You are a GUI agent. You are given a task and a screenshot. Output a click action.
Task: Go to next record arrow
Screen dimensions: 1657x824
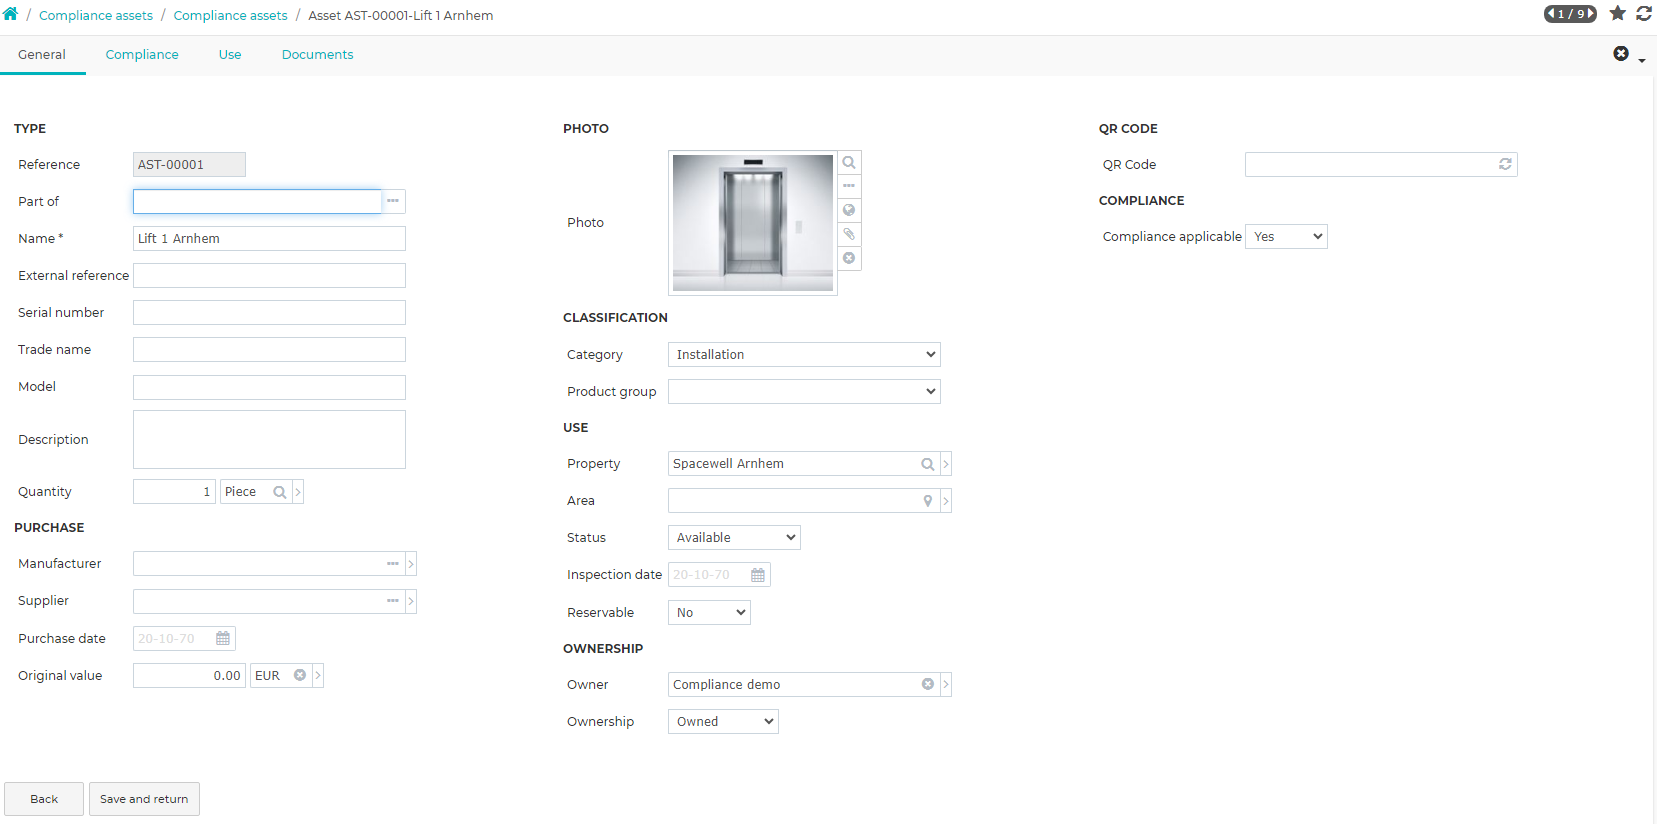[1591, 14]
